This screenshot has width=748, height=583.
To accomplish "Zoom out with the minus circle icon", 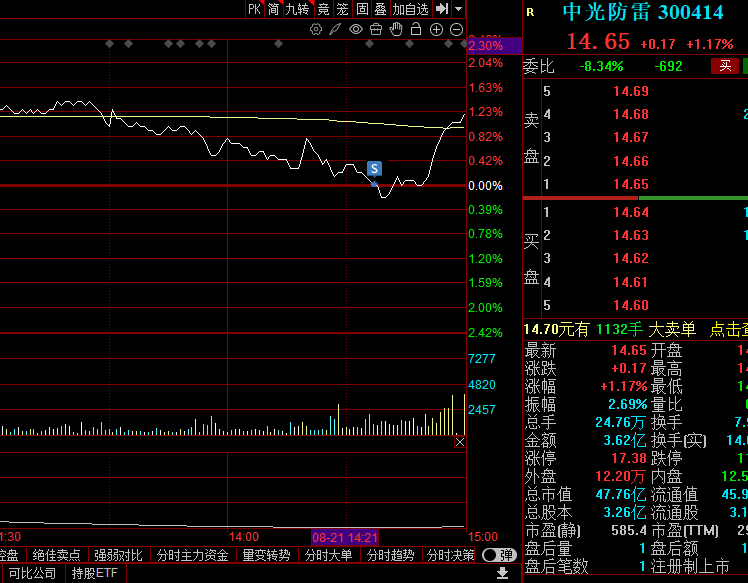I will coord(457,30).
